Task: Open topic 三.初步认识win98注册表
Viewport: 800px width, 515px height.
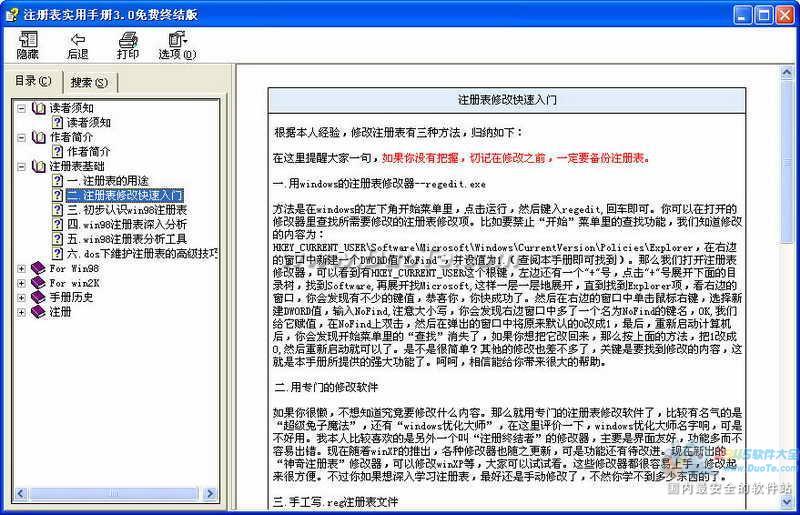Action: (127, 210)
